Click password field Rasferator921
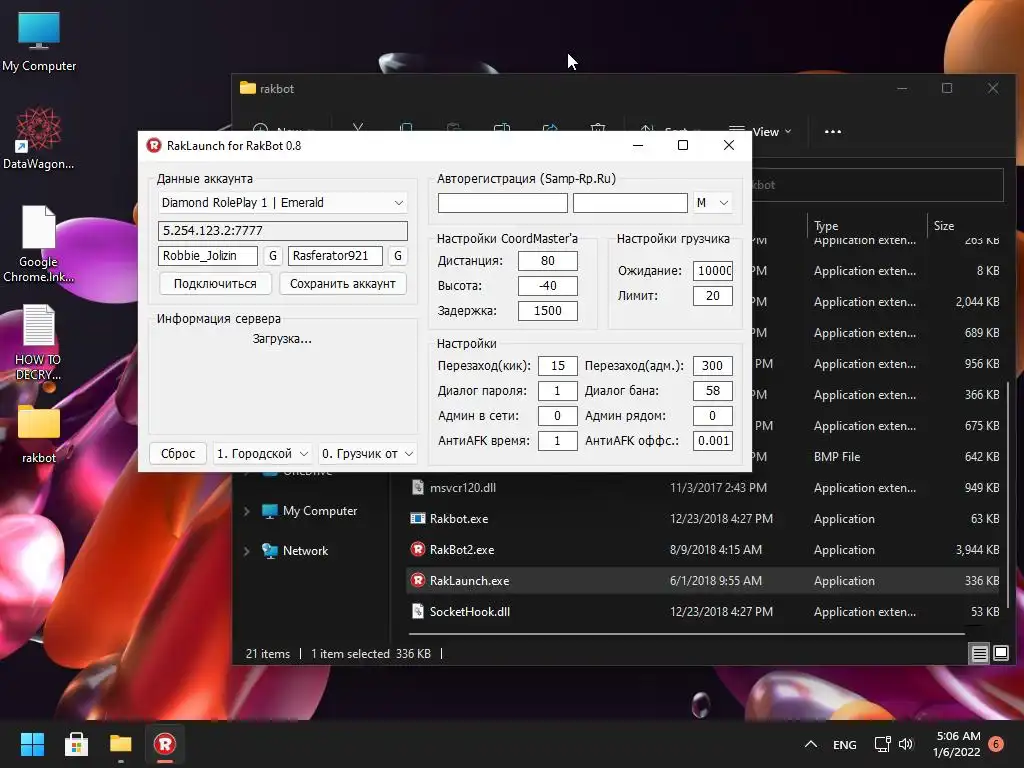Image resolution: width=1024 pixels, height=768 pixels. tap(335, 255)
